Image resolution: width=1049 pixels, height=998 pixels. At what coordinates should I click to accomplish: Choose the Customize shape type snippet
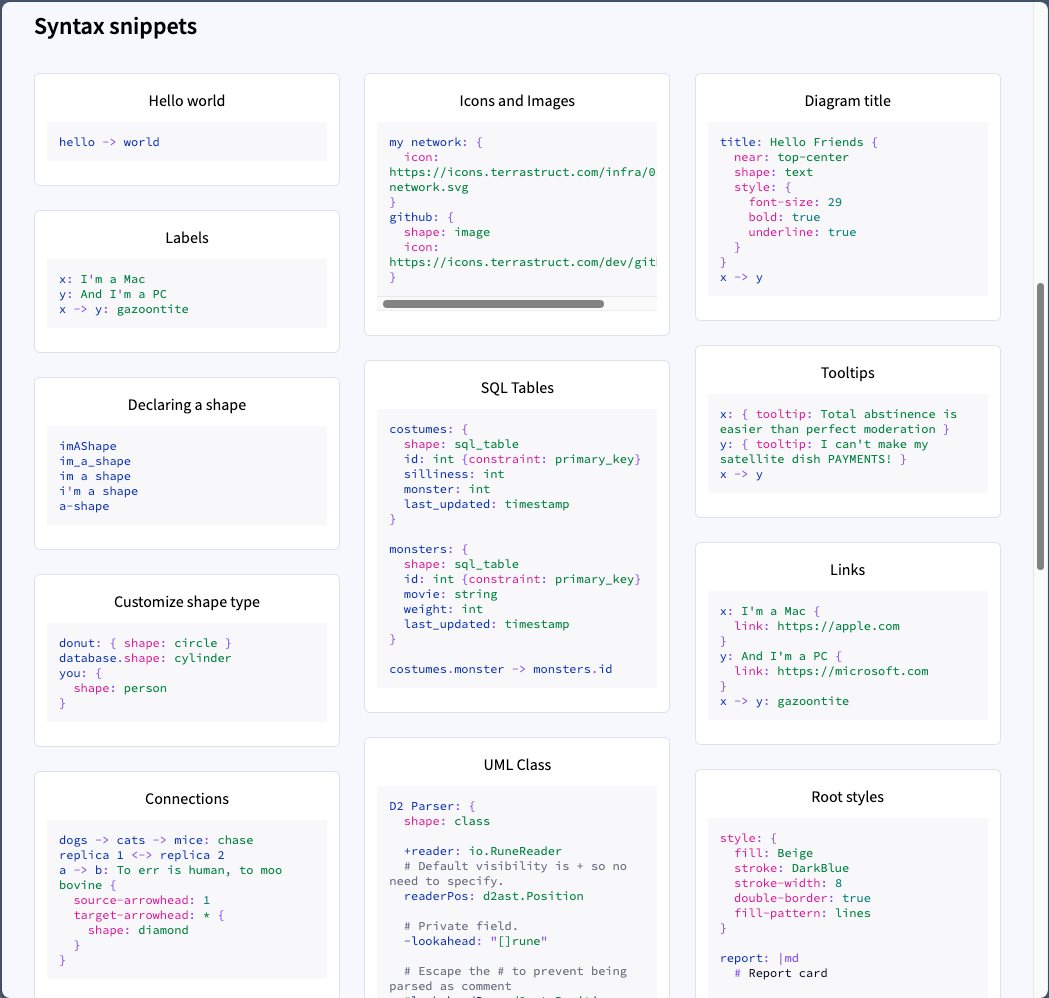tap(187, 660)
